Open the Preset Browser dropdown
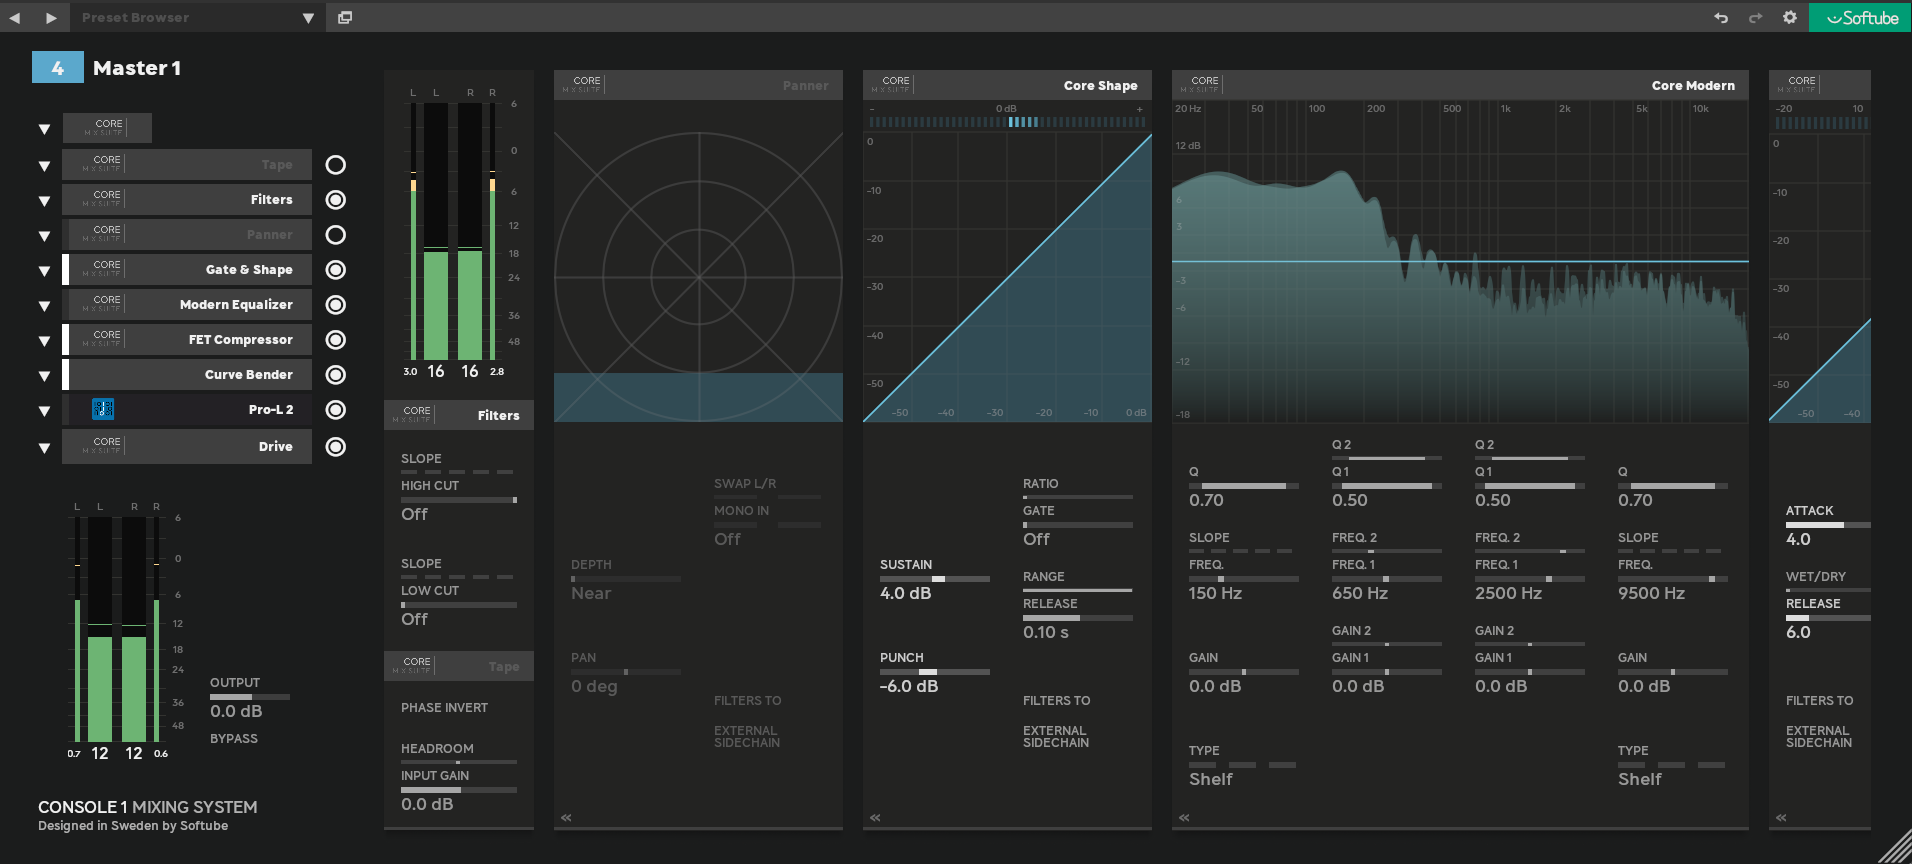Viewport: 1912px width, 864px height. 308,18
